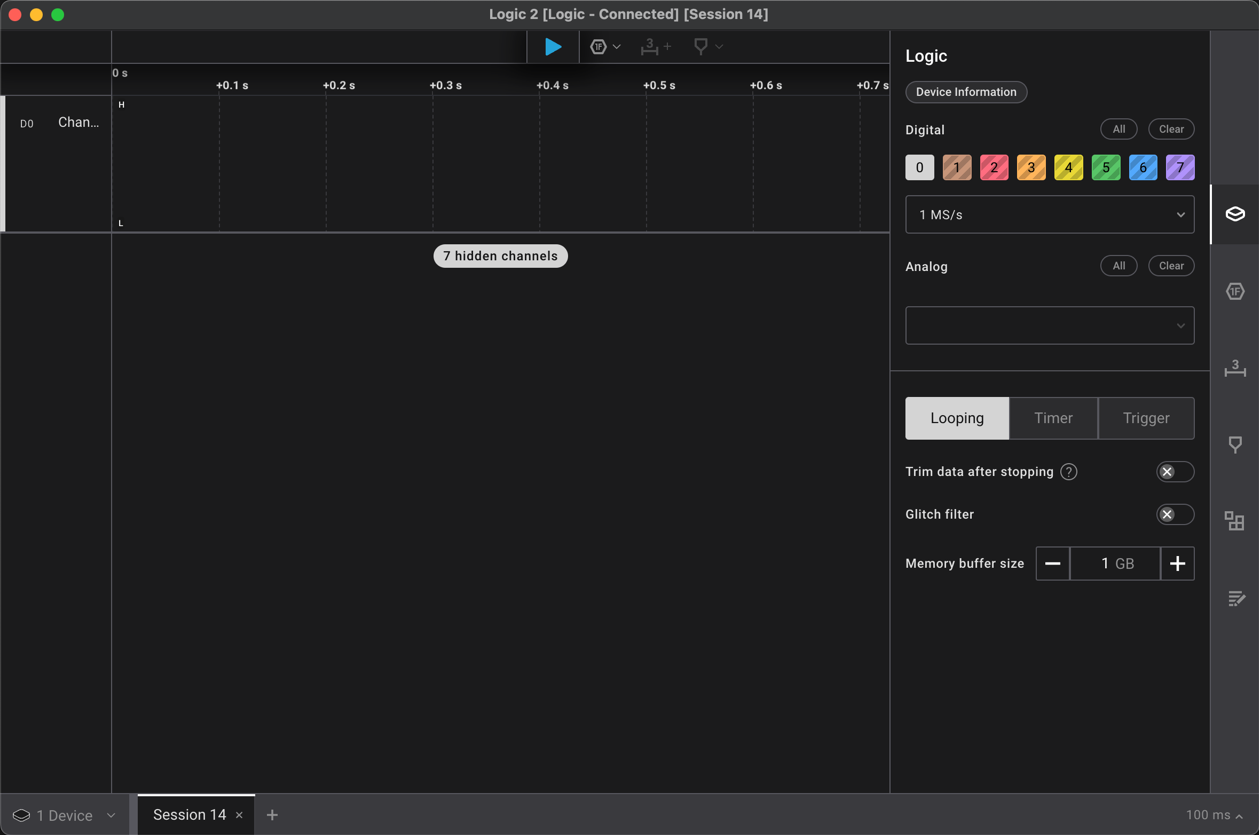The image size is (1259, 835).
Task: Toggle digital channel 1
Action: pos(957,167)
